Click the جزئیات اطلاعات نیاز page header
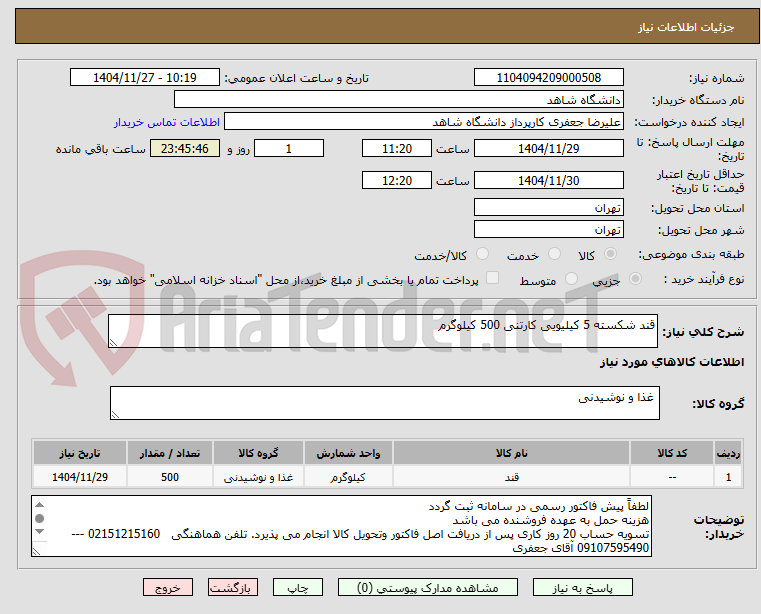761x614 pixels. click(x=387, y=27)
